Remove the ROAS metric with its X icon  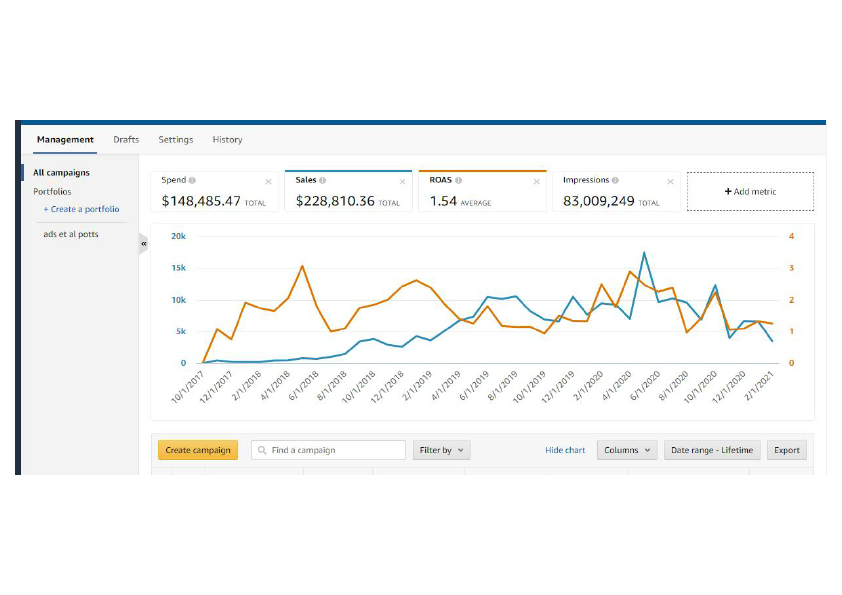[x=536, y=180]
